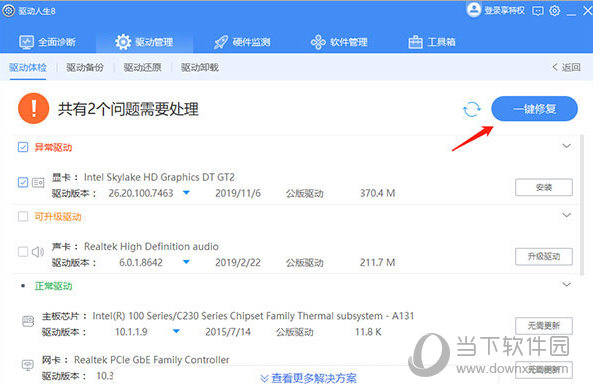Open the feedback message icon
Screen dimensions: 593x384
537,11
